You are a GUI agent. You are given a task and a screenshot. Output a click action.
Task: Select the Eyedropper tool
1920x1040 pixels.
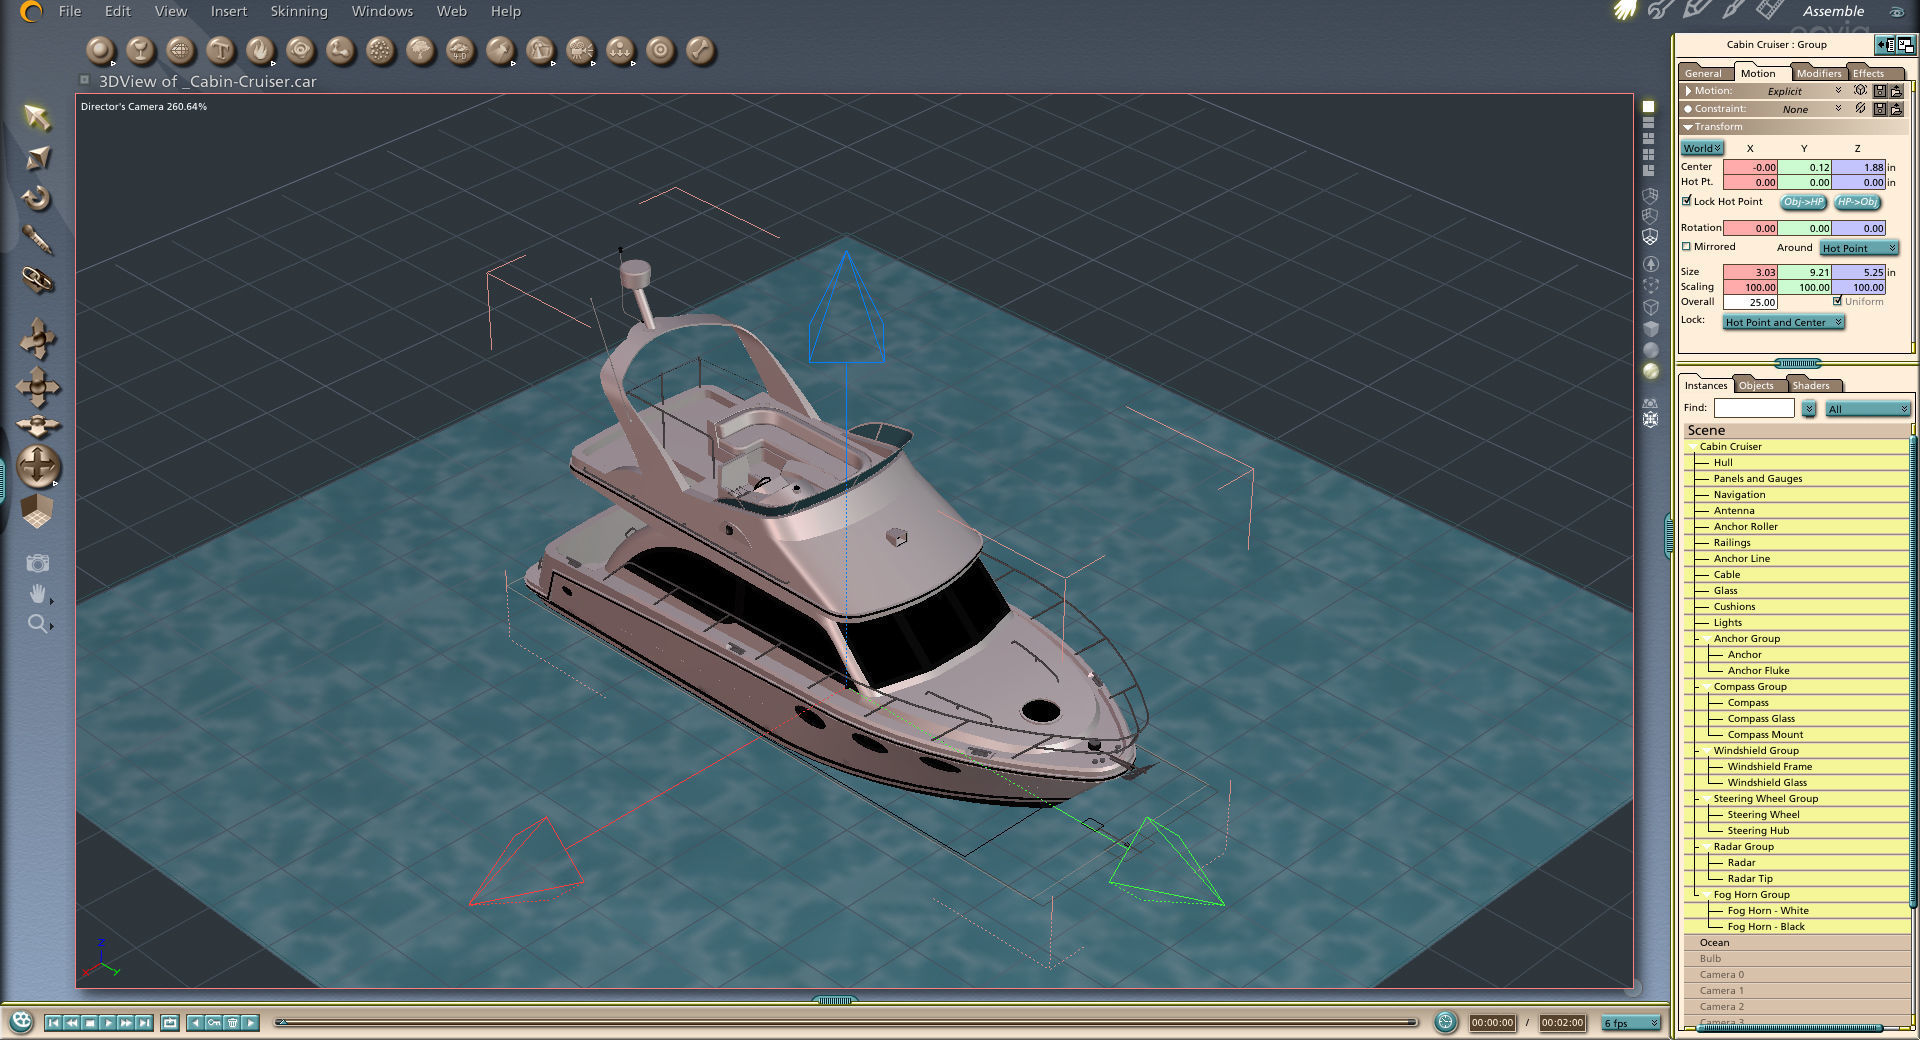click(x=37, y=239)
